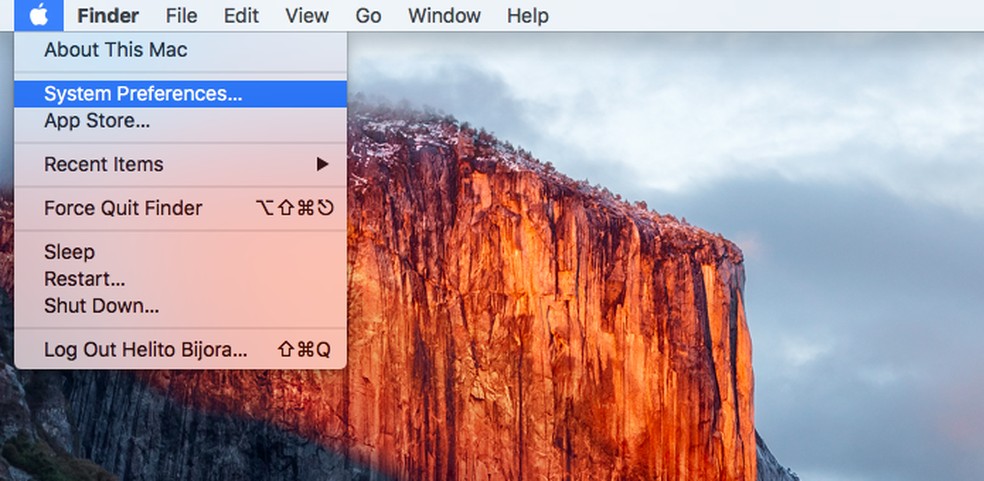Choose About This Mac
Viewport: 984px width, 481px height.
click(180, 50)
